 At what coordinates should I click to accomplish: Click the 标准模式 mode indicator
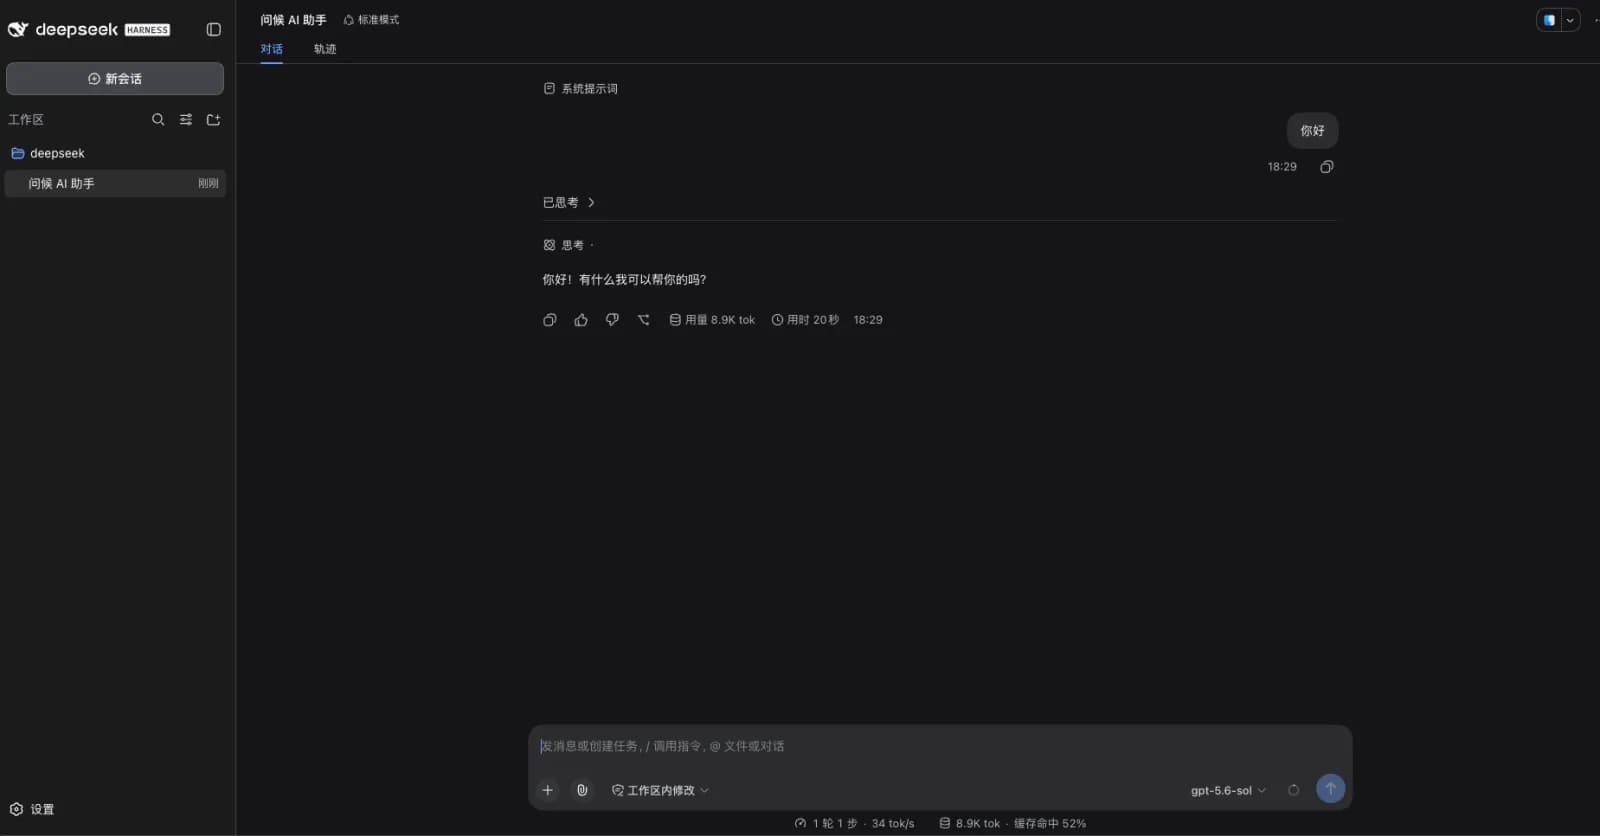pyautogui.click(x=371, y=20)
